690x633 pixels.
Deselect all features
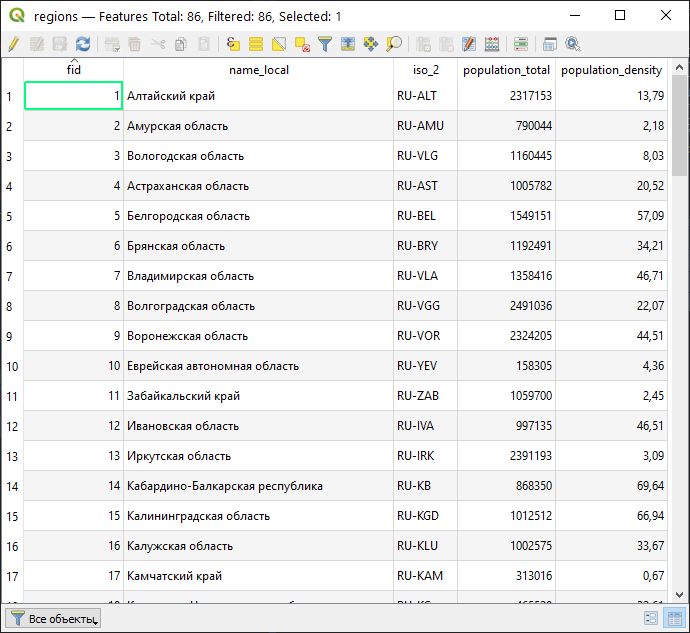[x=302, y=44]
